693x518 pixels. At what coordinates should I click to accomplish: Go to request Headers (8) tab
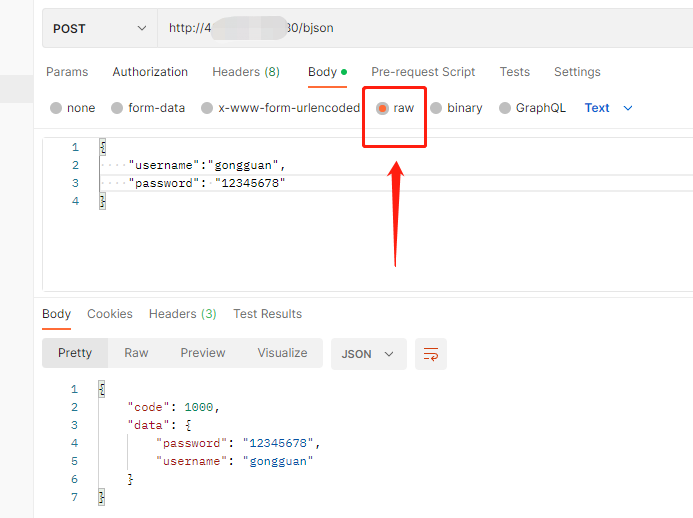(246, 72)
